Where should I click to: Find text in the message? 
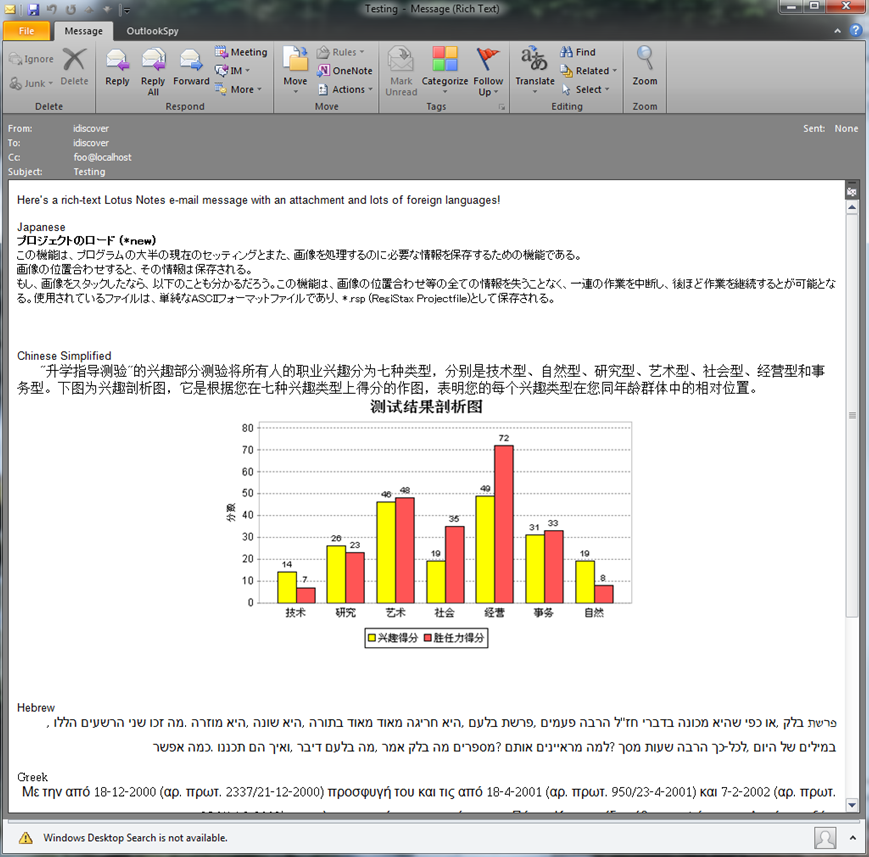point(577,52)
